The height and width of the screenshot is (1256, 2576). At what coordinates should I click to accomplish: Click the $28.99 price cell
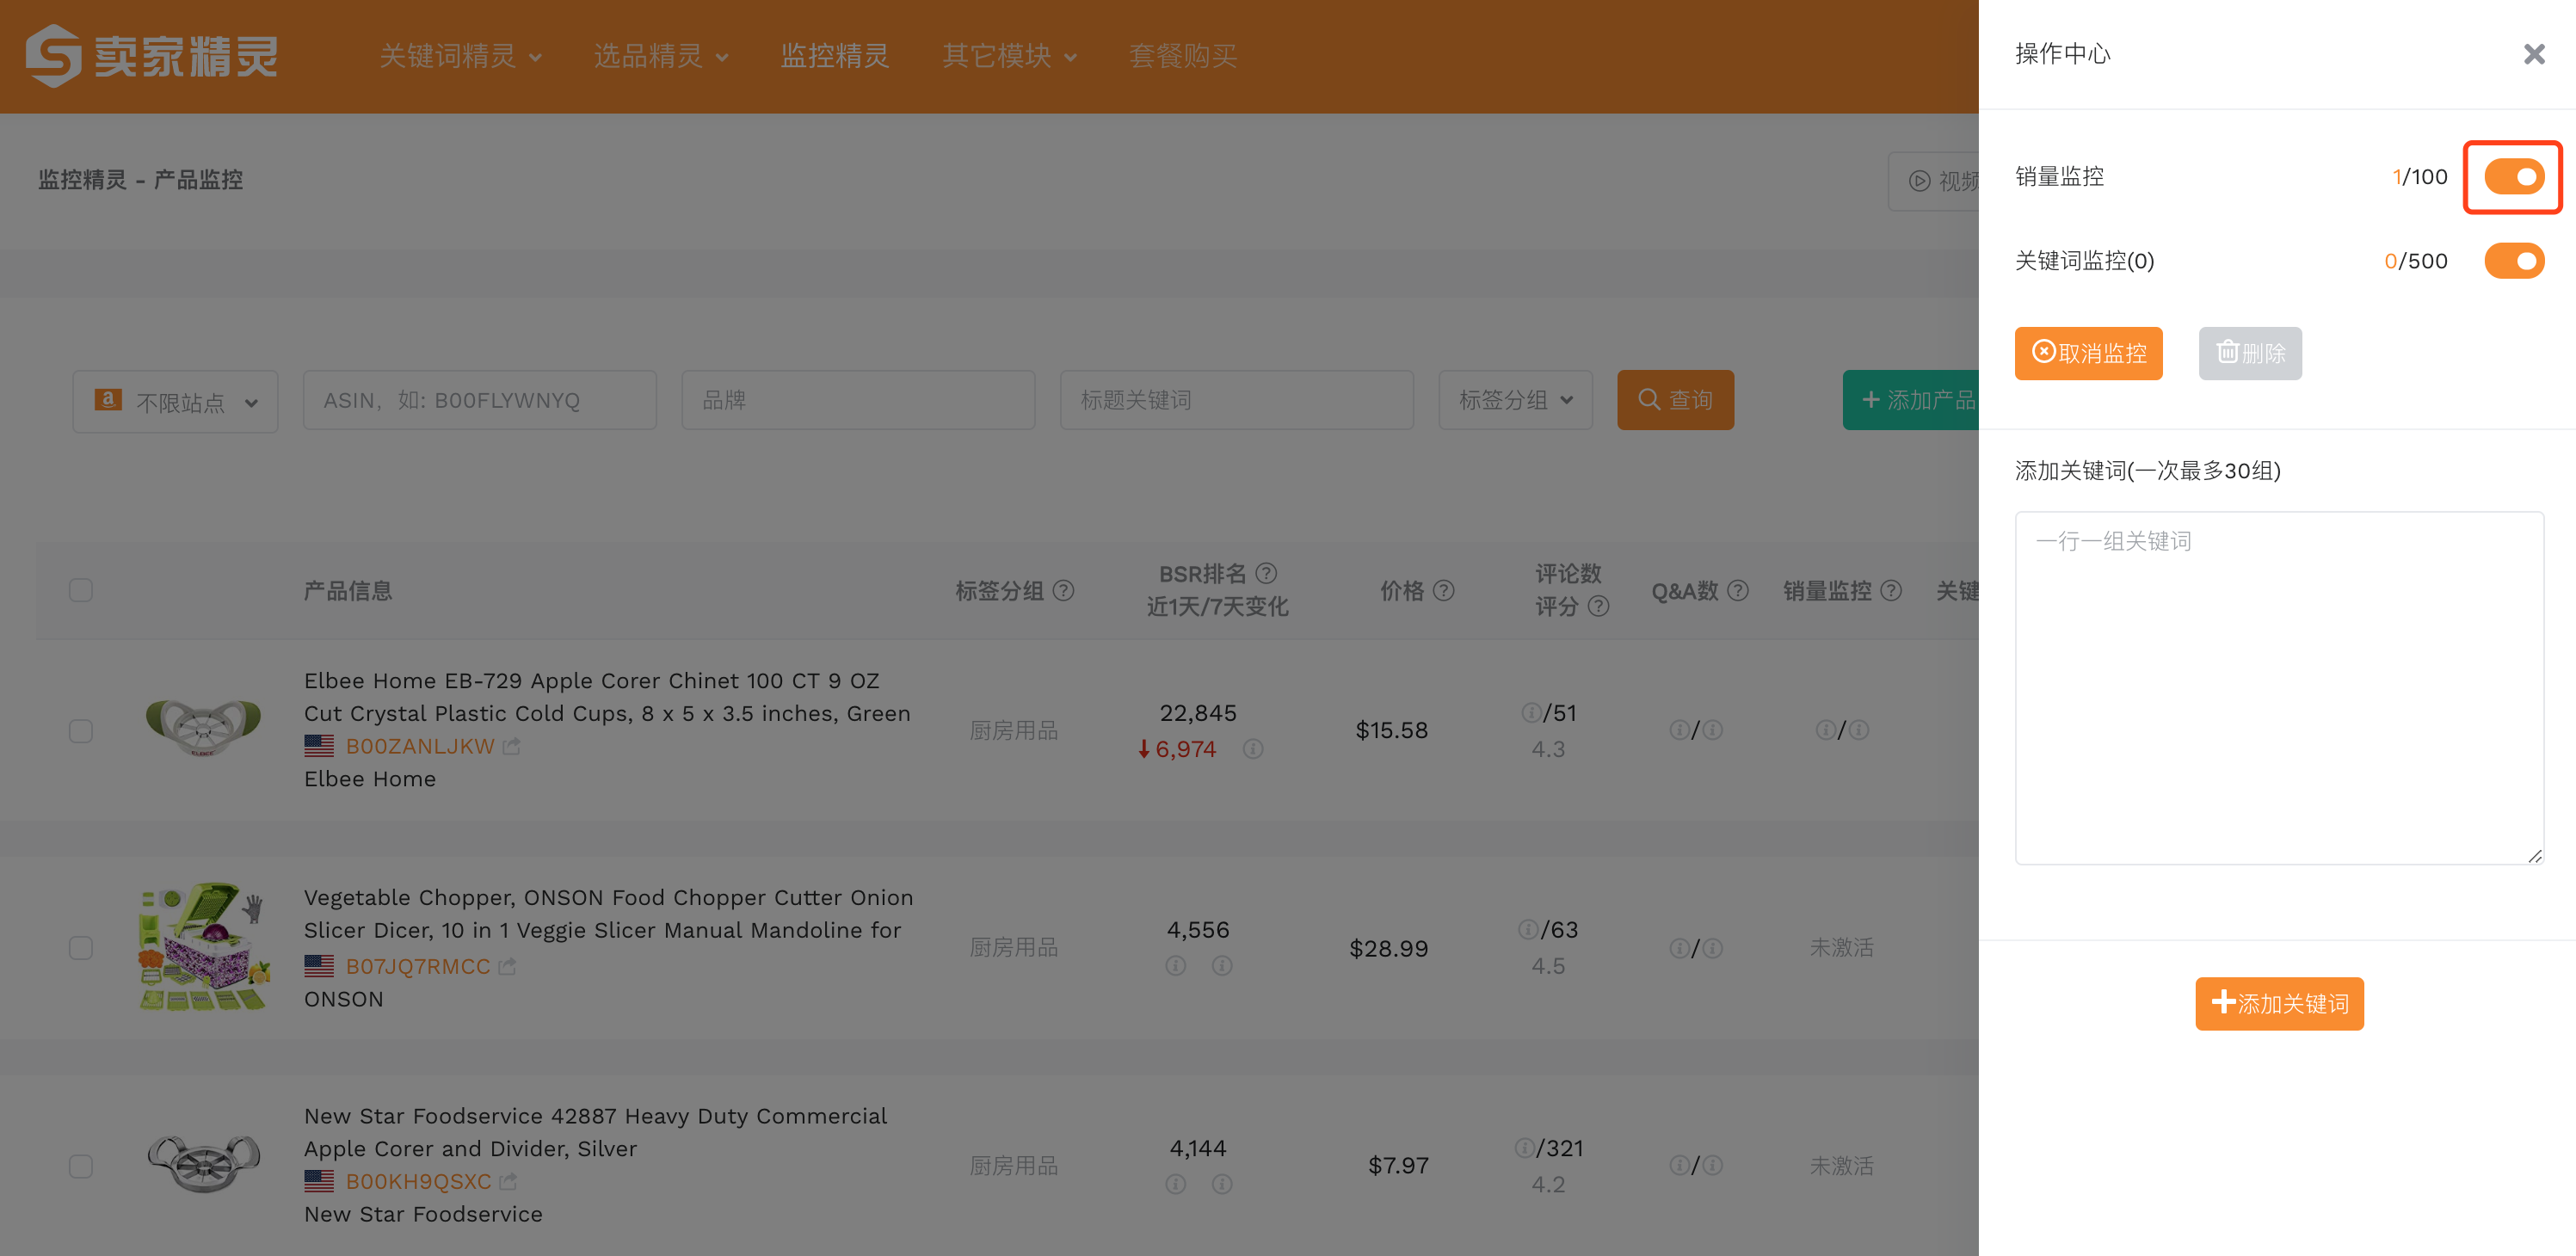pyautogui.click(x=1389, y=948)
